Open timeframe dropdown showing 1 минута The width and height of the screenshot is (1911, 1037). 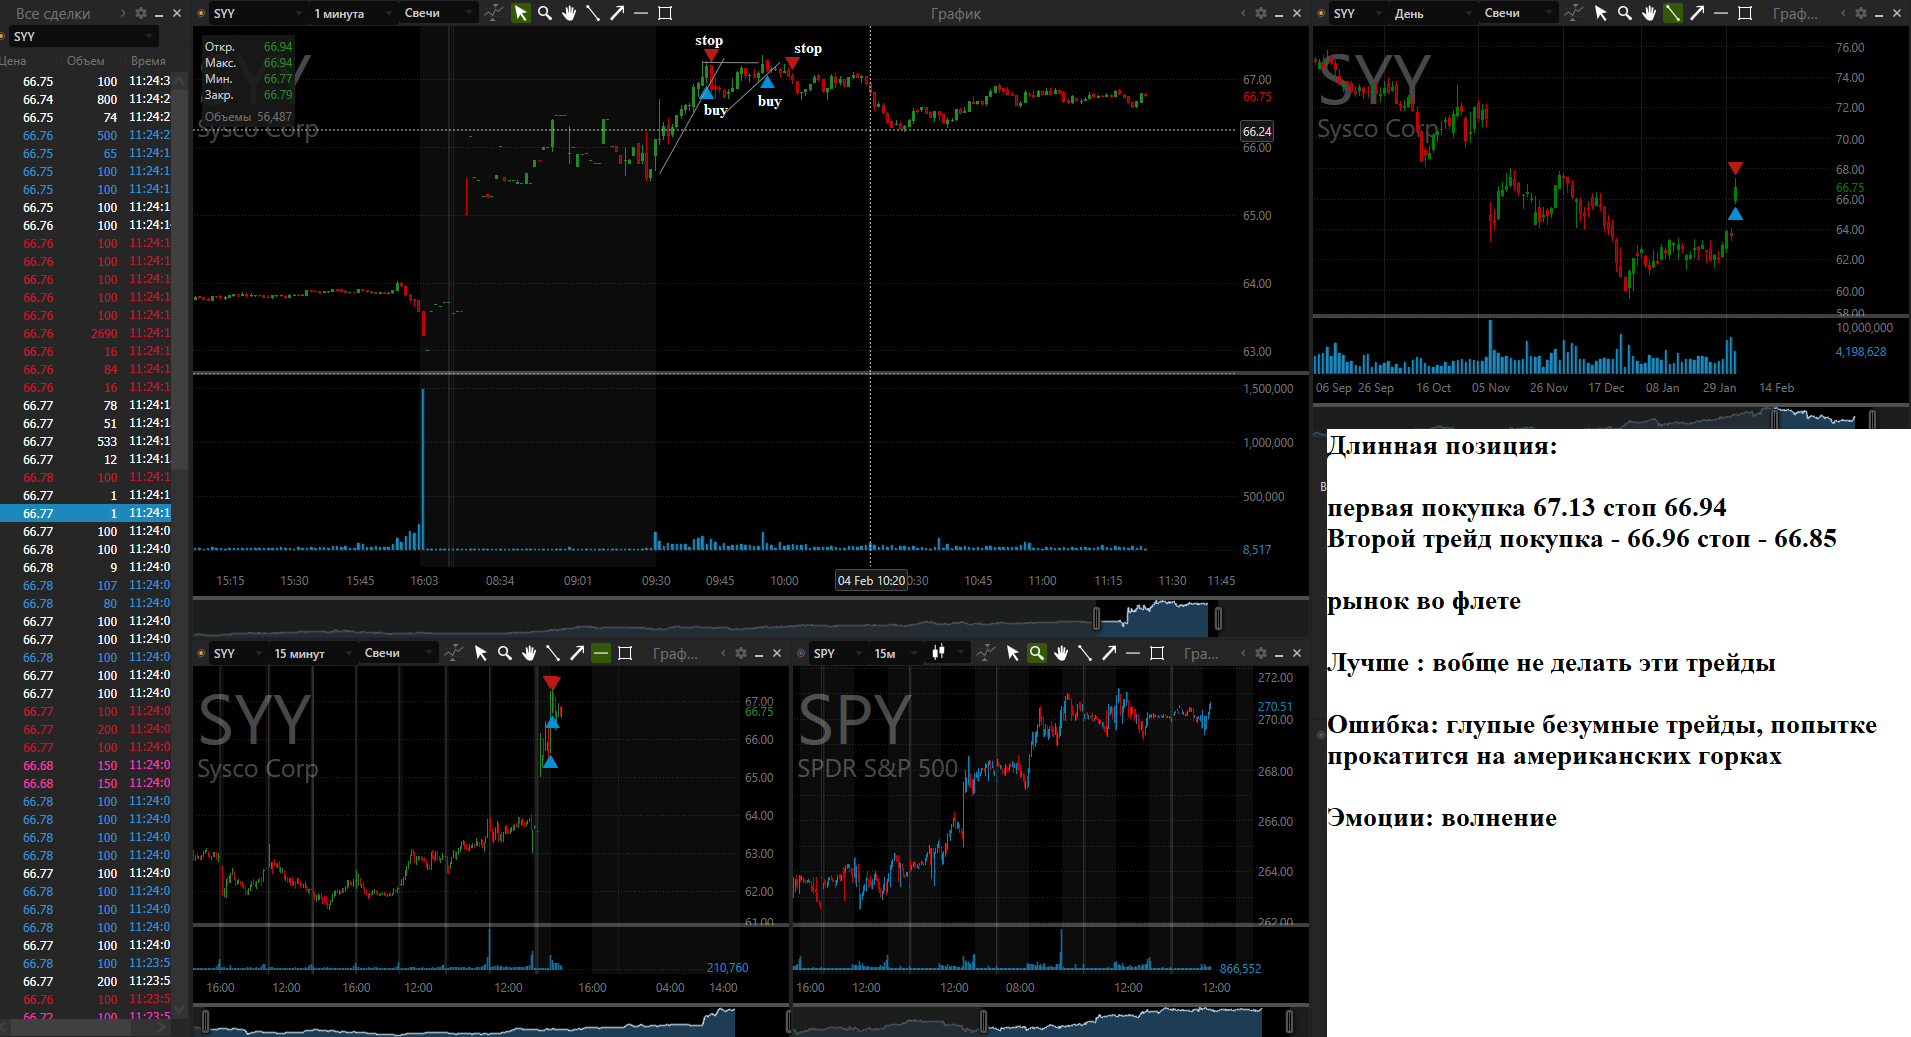[x=352, y=13]
